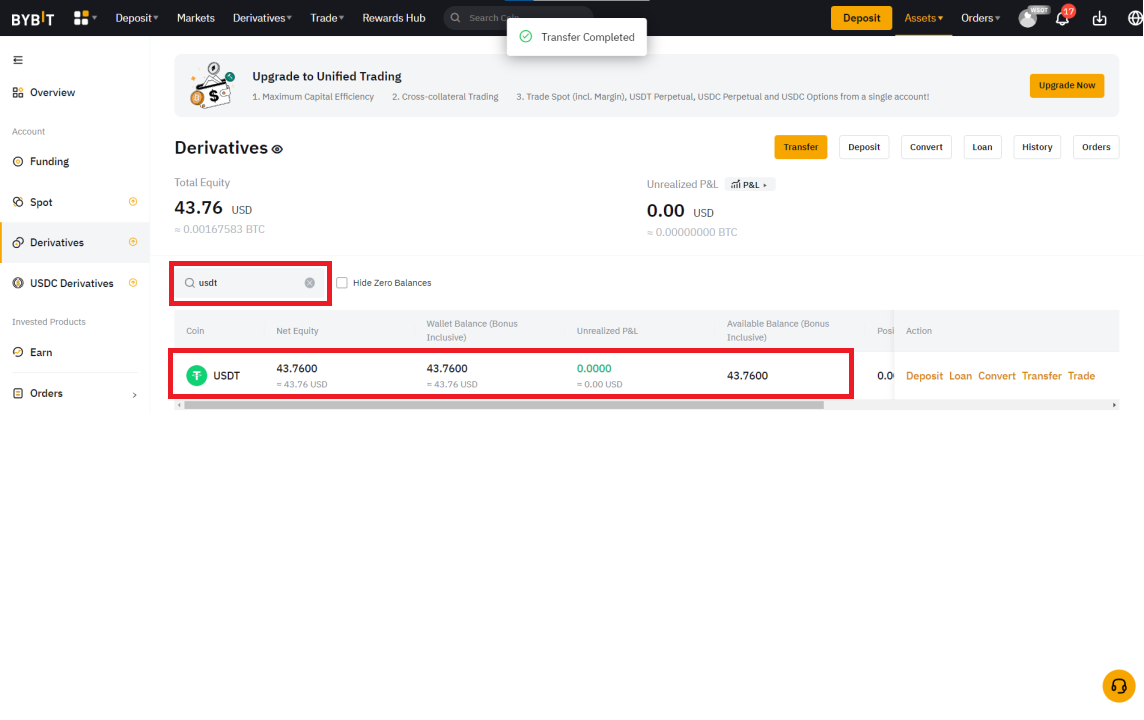Click the P&L chart icon

735,185
